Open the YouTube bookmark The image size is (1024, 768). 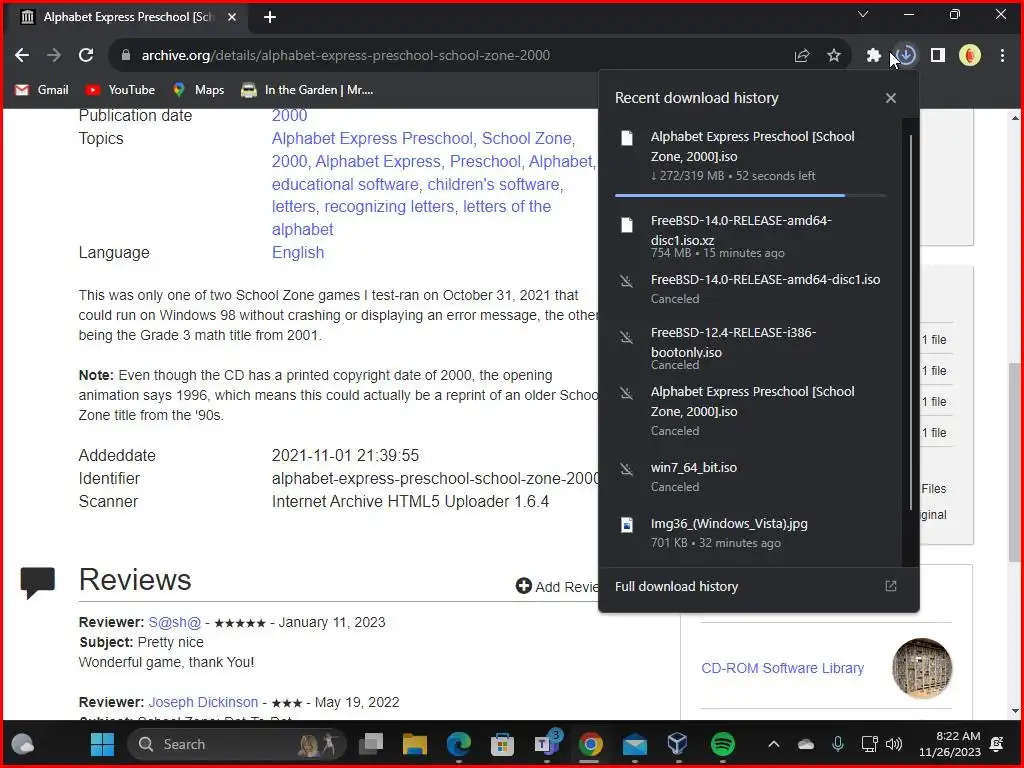121,90
